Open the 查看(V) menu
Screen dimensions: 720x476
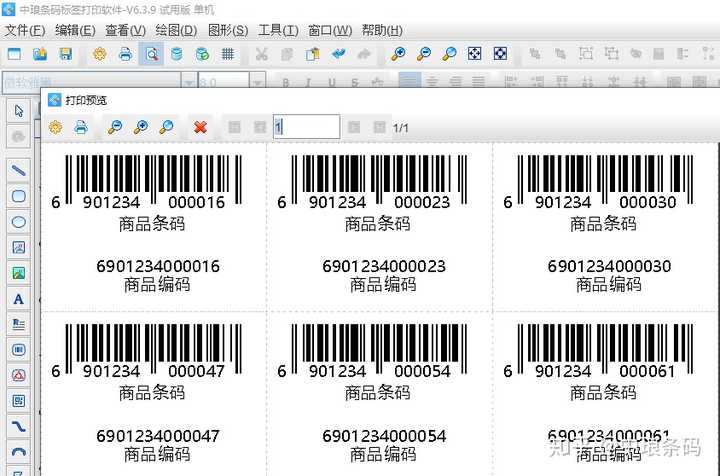click(x=125, y=31)
